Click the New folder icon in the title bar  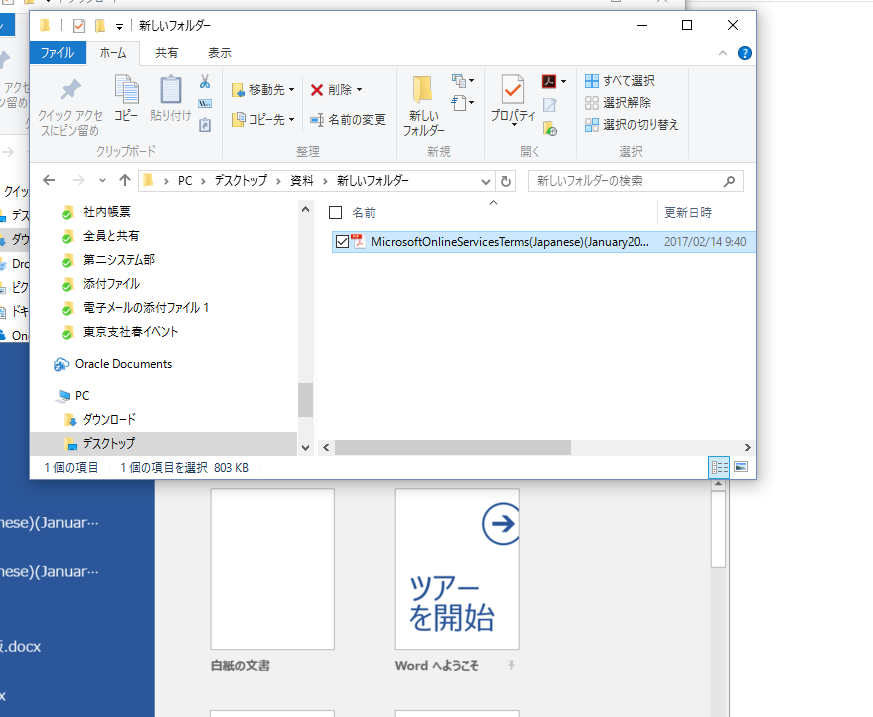(100, 26)
